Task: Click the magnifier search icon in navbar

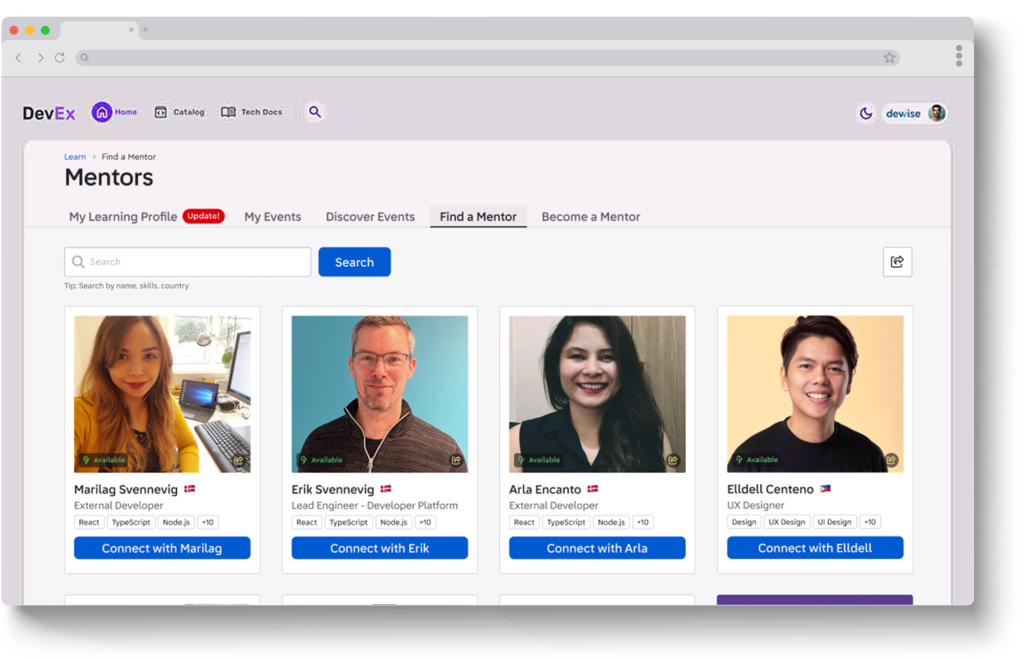Action: [x=315, y=112]
